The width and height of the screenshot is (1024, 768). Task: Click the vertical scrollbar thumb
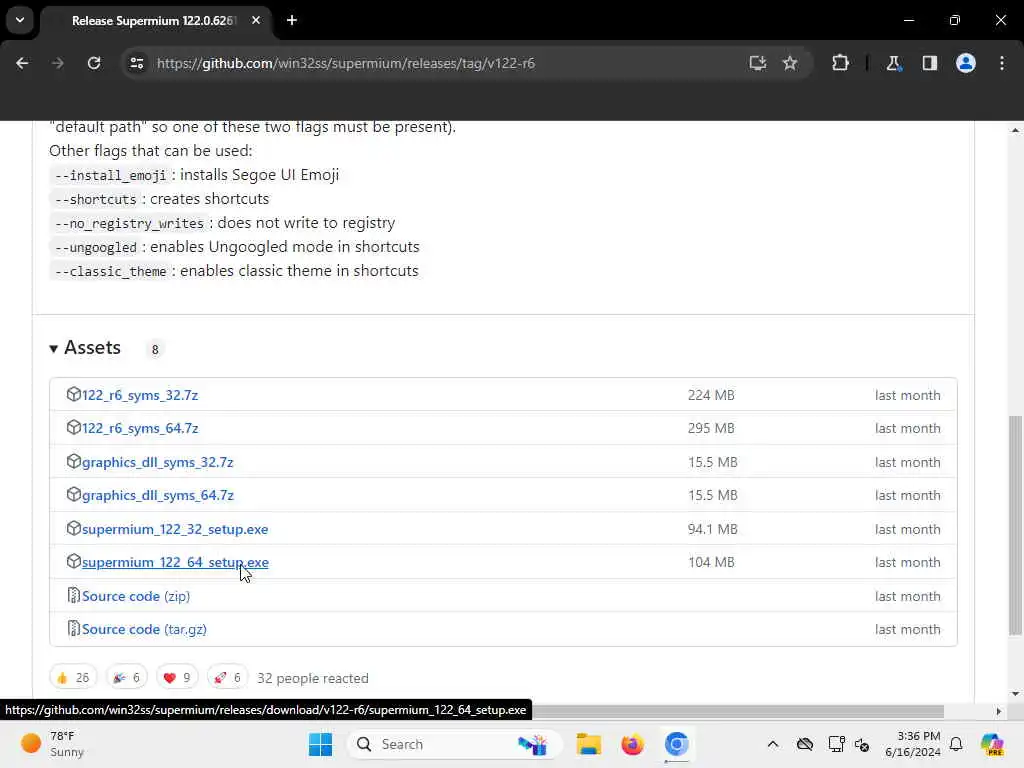click(1015, 525)
